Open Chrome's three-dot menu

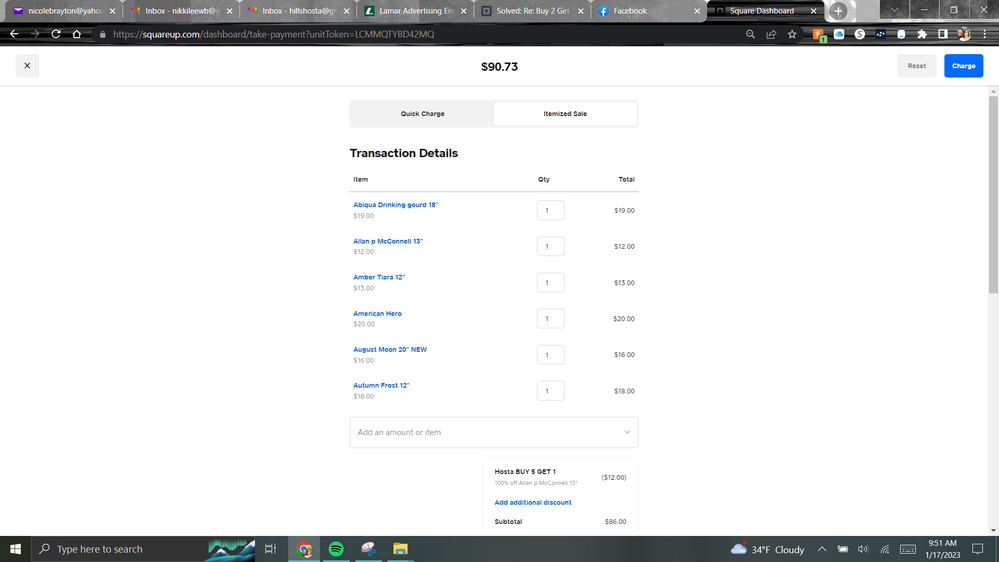point(984,34)
